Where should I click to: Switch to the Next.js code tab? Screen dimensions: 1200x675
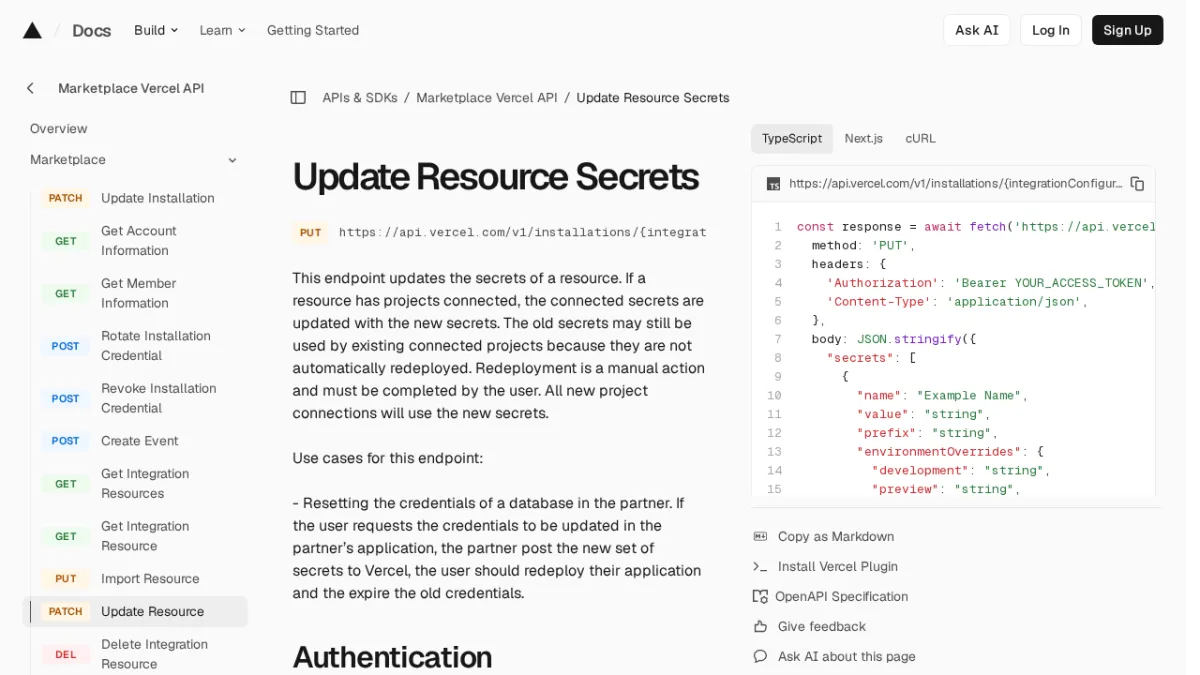[864, 139]
